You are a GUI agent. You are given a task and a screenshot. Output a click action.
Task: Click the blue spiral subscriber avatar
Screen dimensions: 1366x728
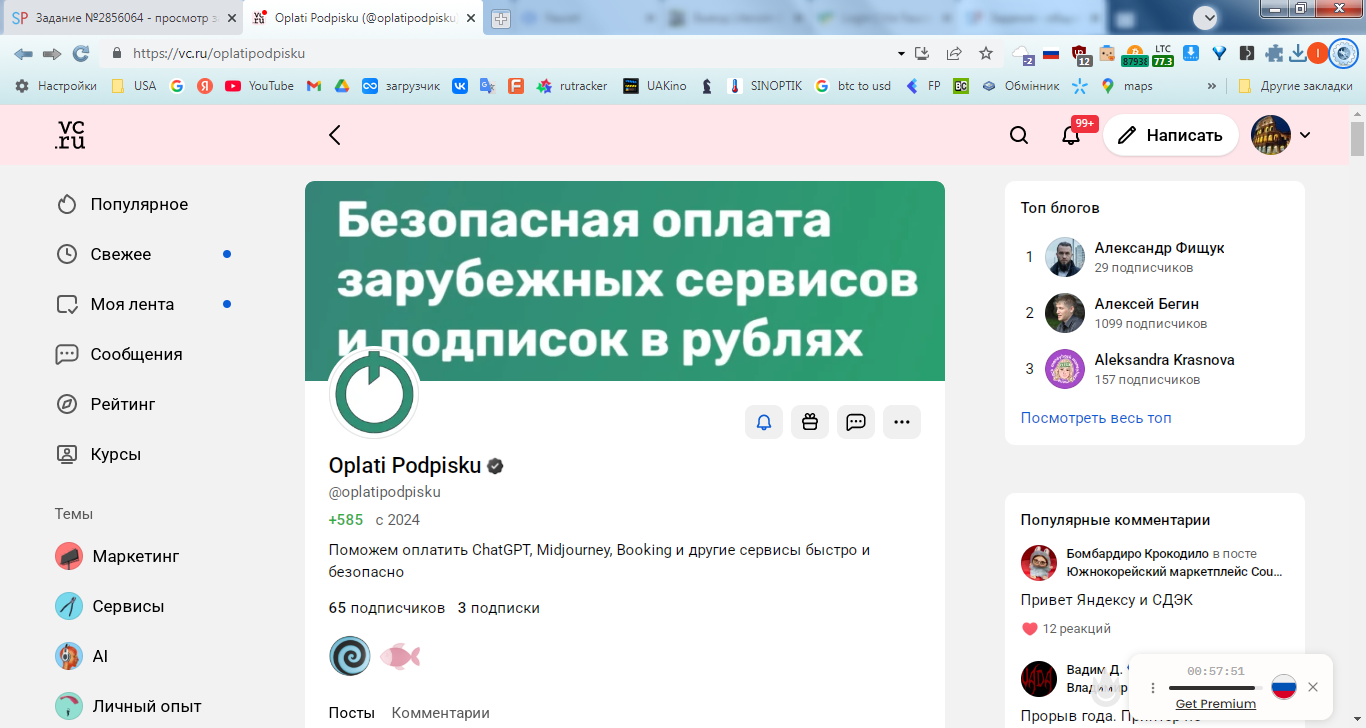pyautogui.click(x=350, y=656)
